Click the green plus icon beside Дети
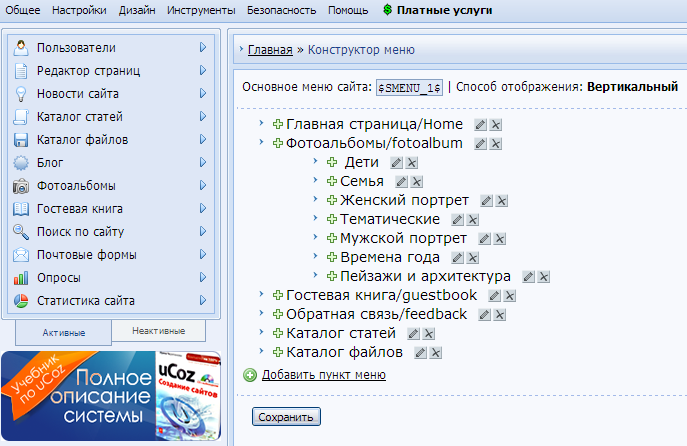 [x=332, y=163]
